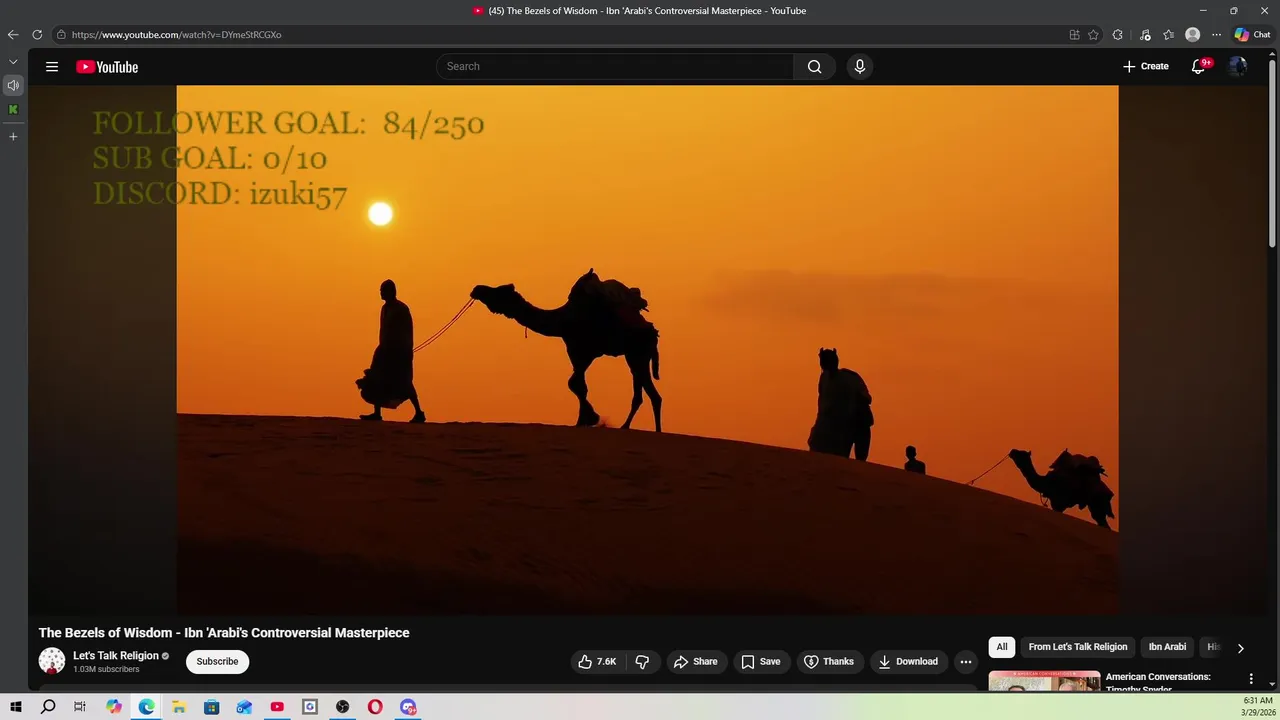Viewport: 1280px width, 720px height.
Task: Open Let's Talk Religion channel avatar
Action: tap(52, 661)
